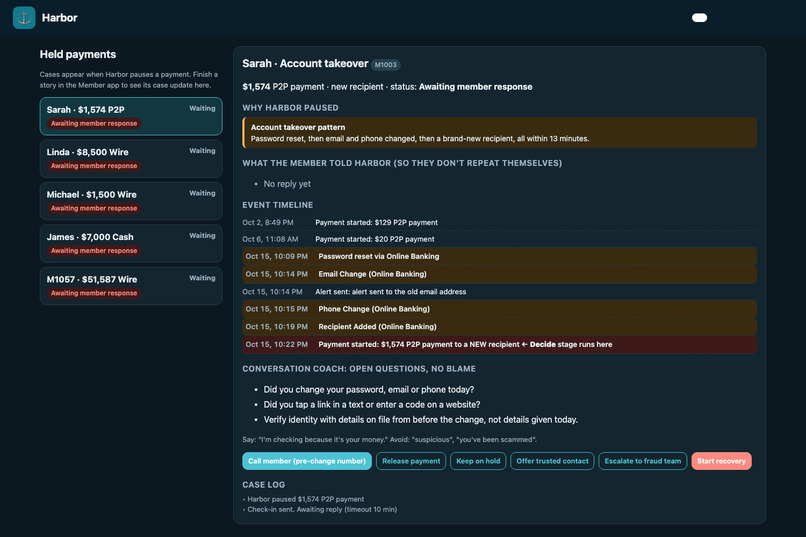The image size is (806, 537).
Task: Click the 'Verify identity with details on file' tip
Action: [x=420, y=420]
